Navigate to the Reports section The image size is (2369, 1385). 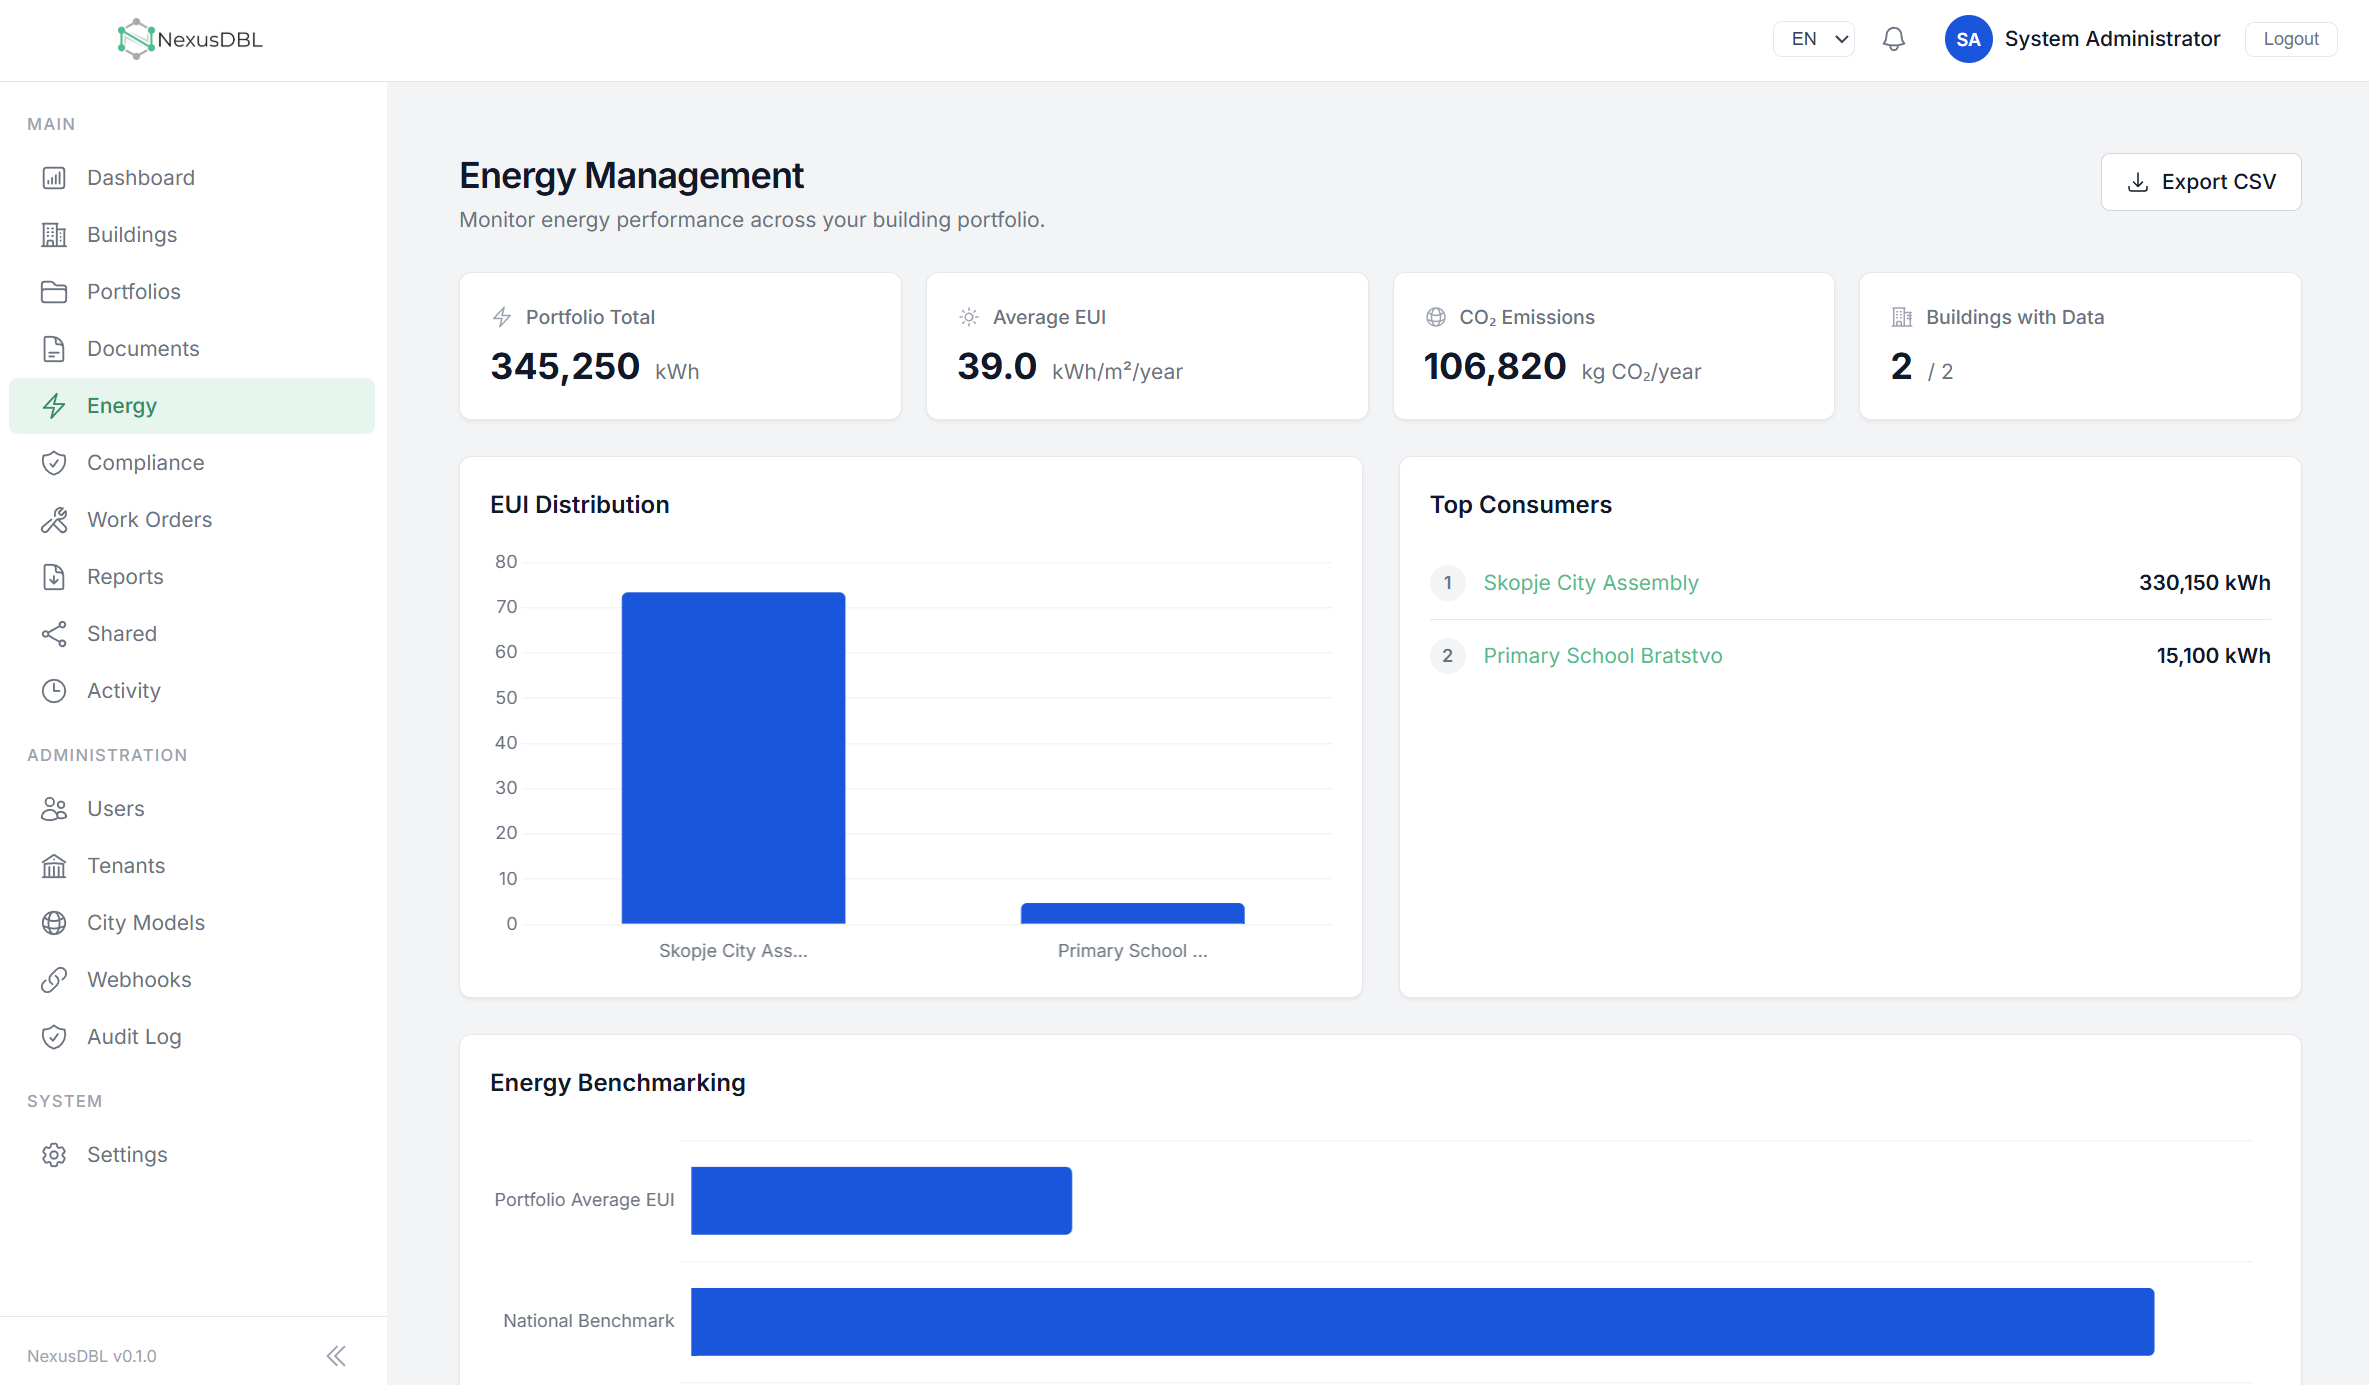[x=192, y=577]
